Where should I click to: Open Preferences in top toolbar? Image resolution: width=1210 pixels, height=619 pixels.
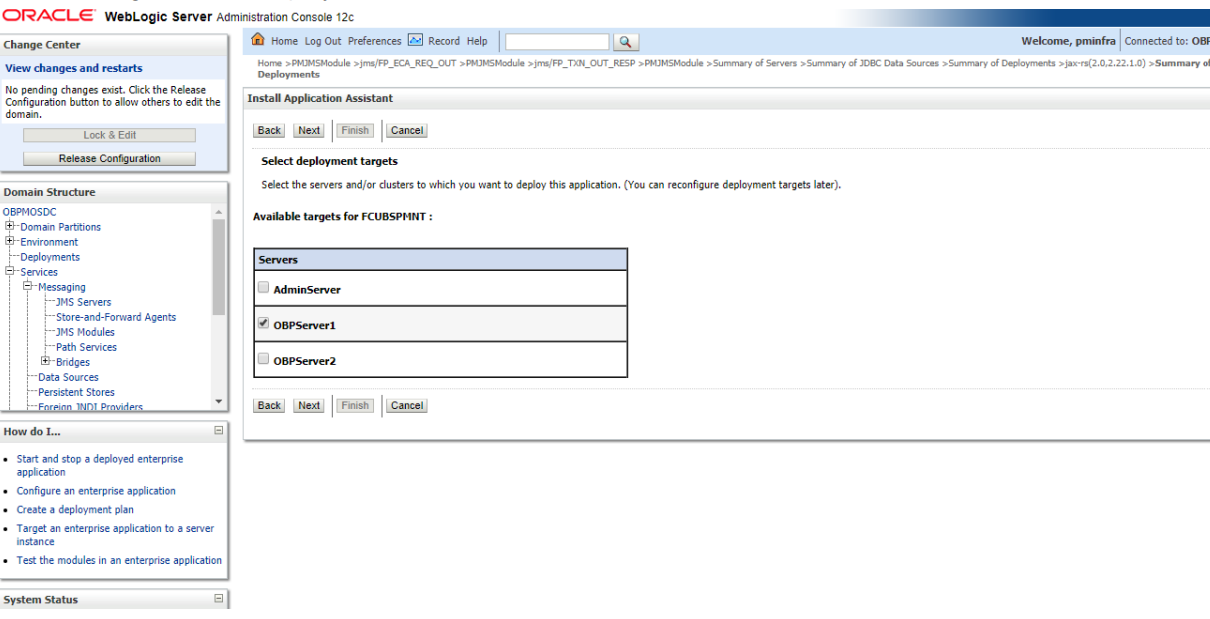[374, 41]
